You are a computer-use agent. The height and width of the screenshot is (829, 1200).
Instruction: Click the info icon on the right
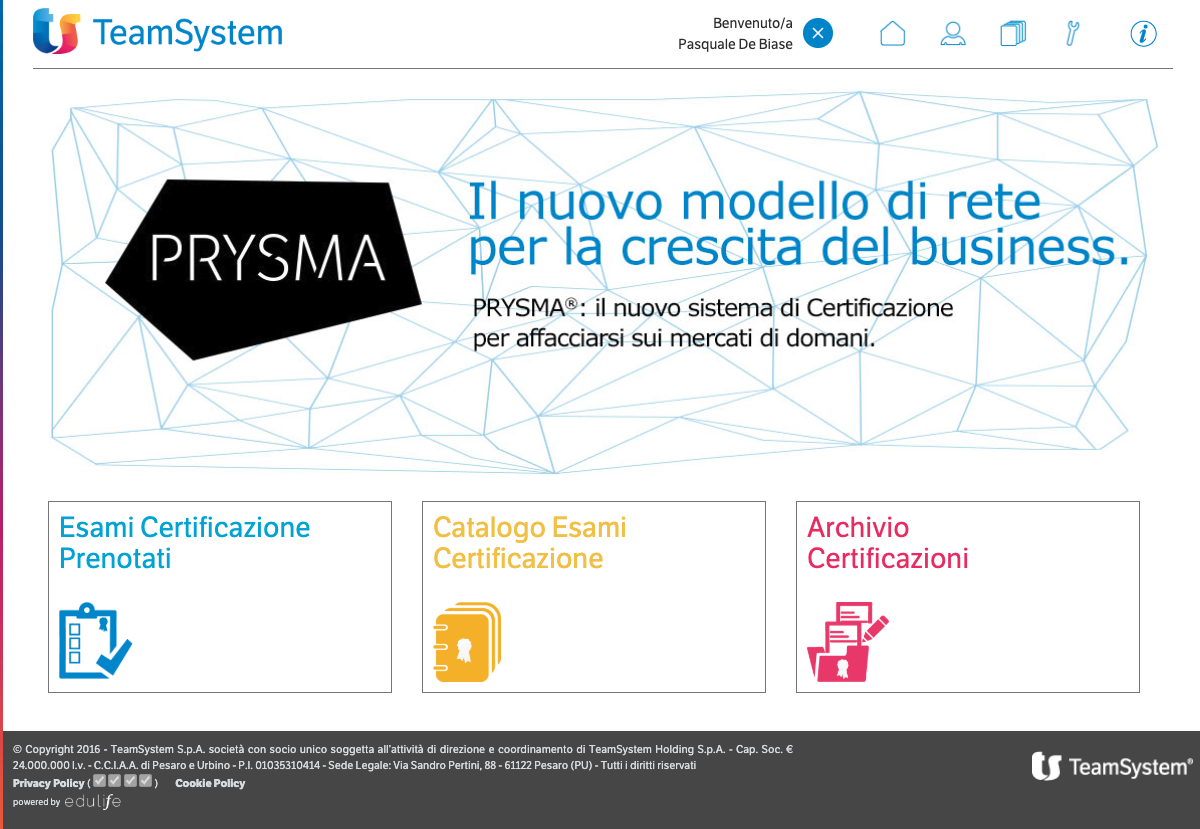(x=1143, y=33)
